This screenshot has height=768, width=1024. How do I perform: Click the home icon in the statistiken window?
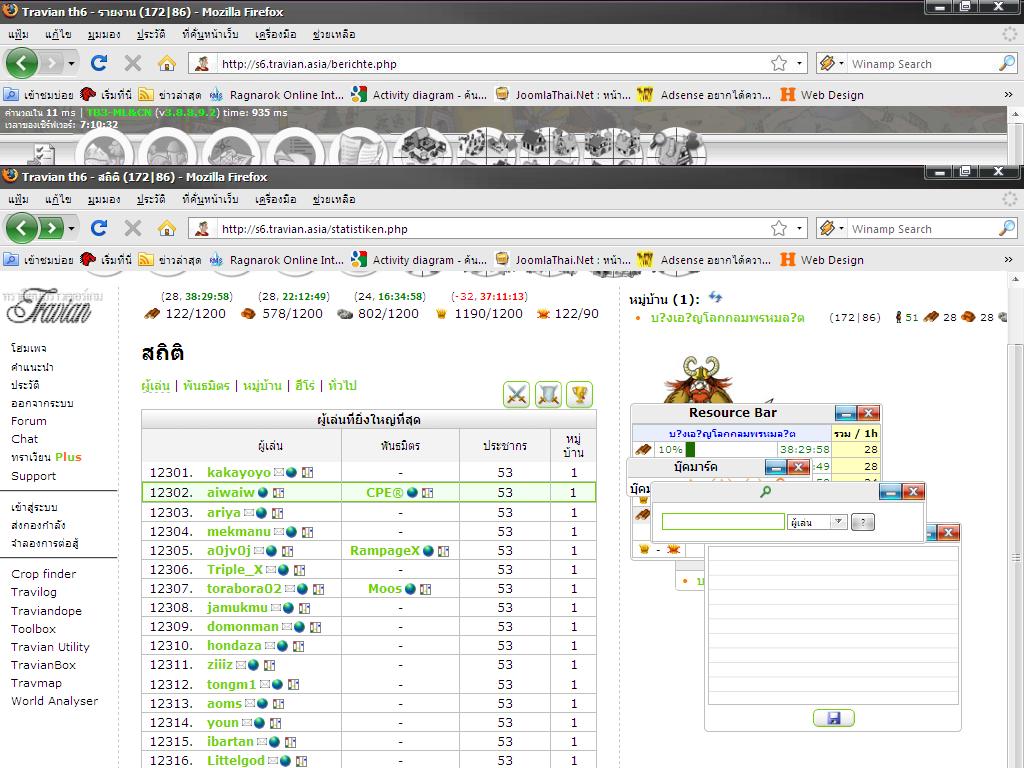pos(167,228)
